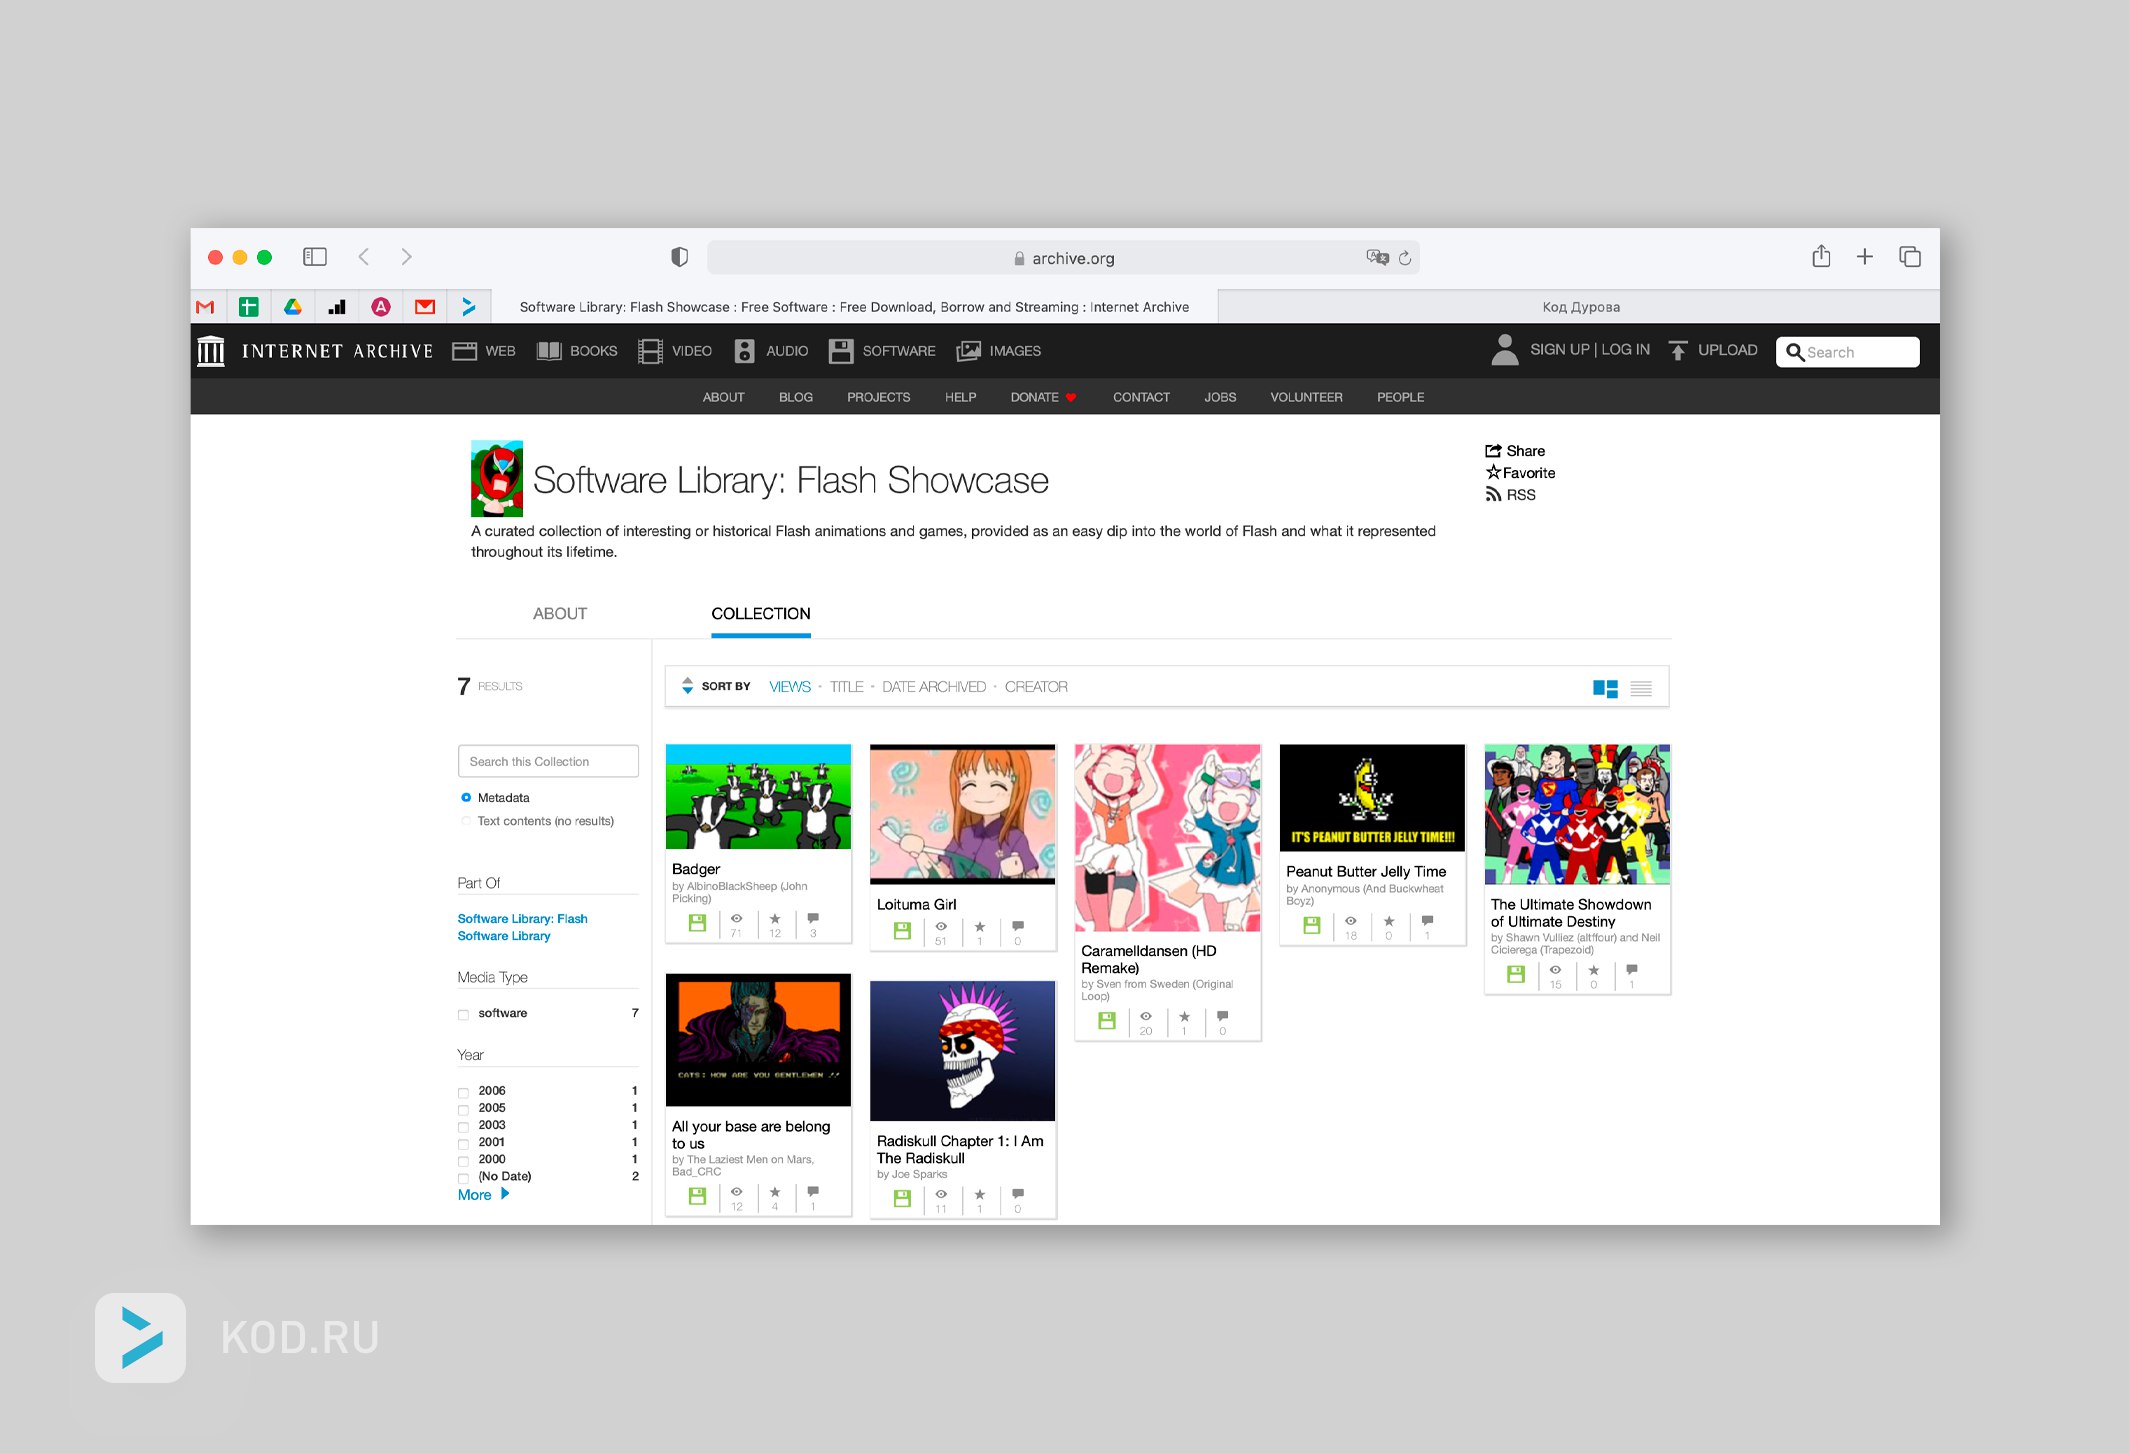The width and height of the screenshot is (2129, 1453).
Task: Click the Internet Archive logo icon
Action: click(211, 351)
